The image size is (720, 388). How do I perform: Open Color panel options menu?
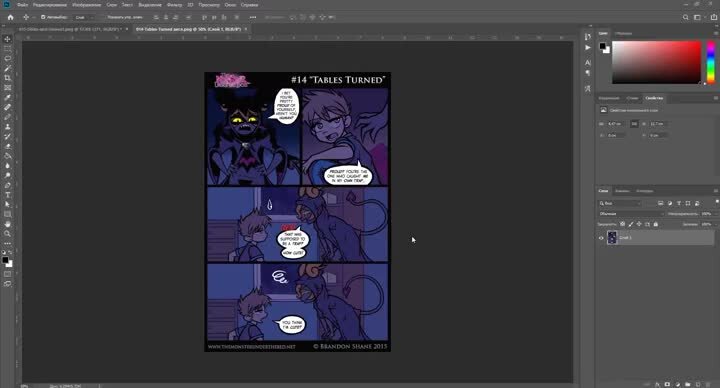click(x=715, y=34)
